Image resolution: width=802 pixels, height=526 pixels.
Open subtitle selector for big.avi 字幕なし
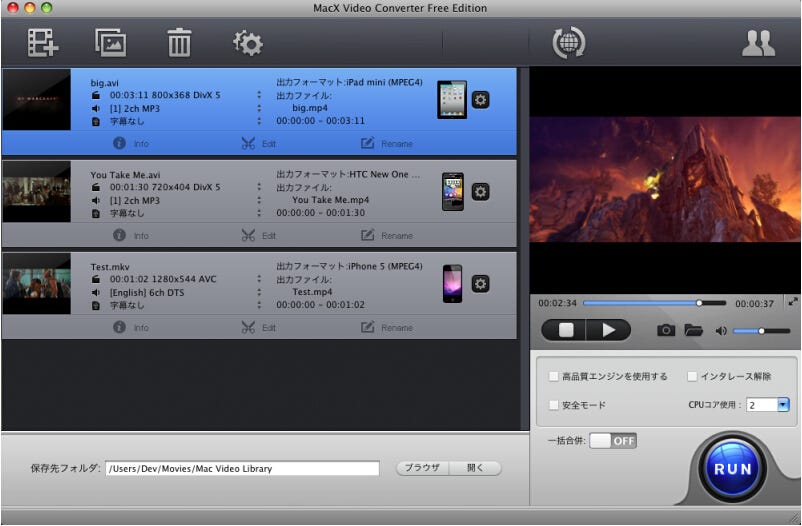[x=259, y=121]
